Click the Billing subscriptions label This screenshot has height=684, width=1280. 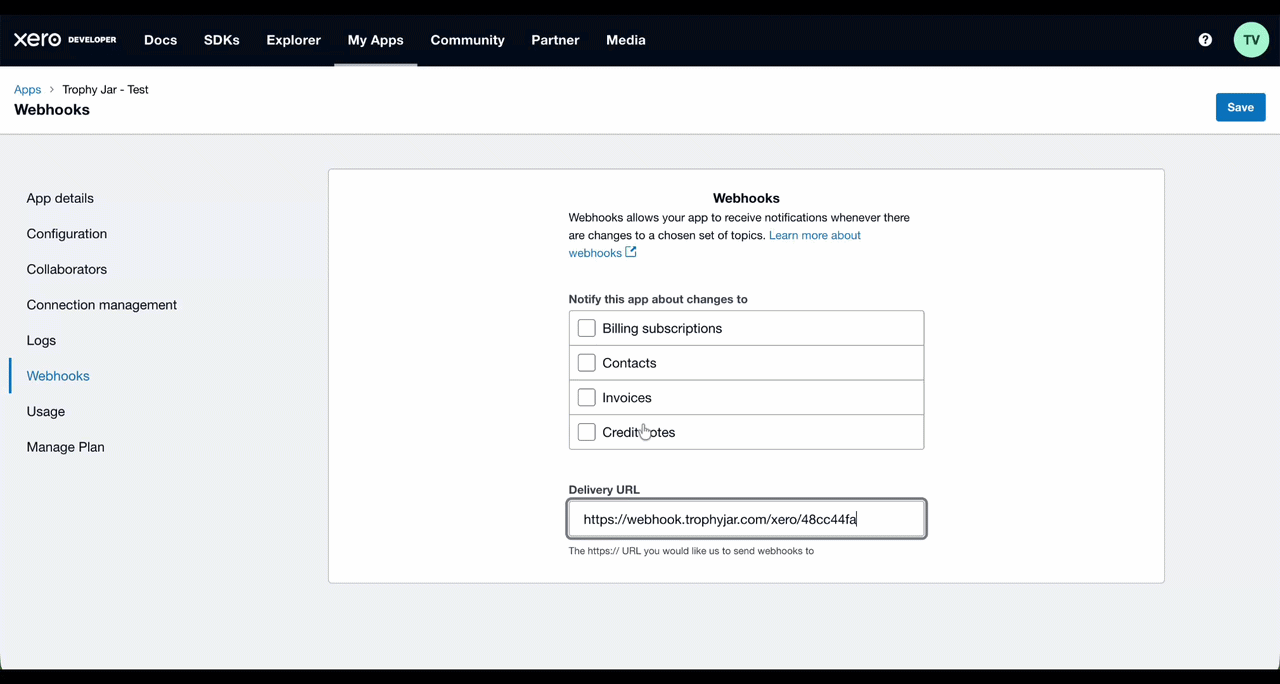pyautogui.click(x=662, y=328)
